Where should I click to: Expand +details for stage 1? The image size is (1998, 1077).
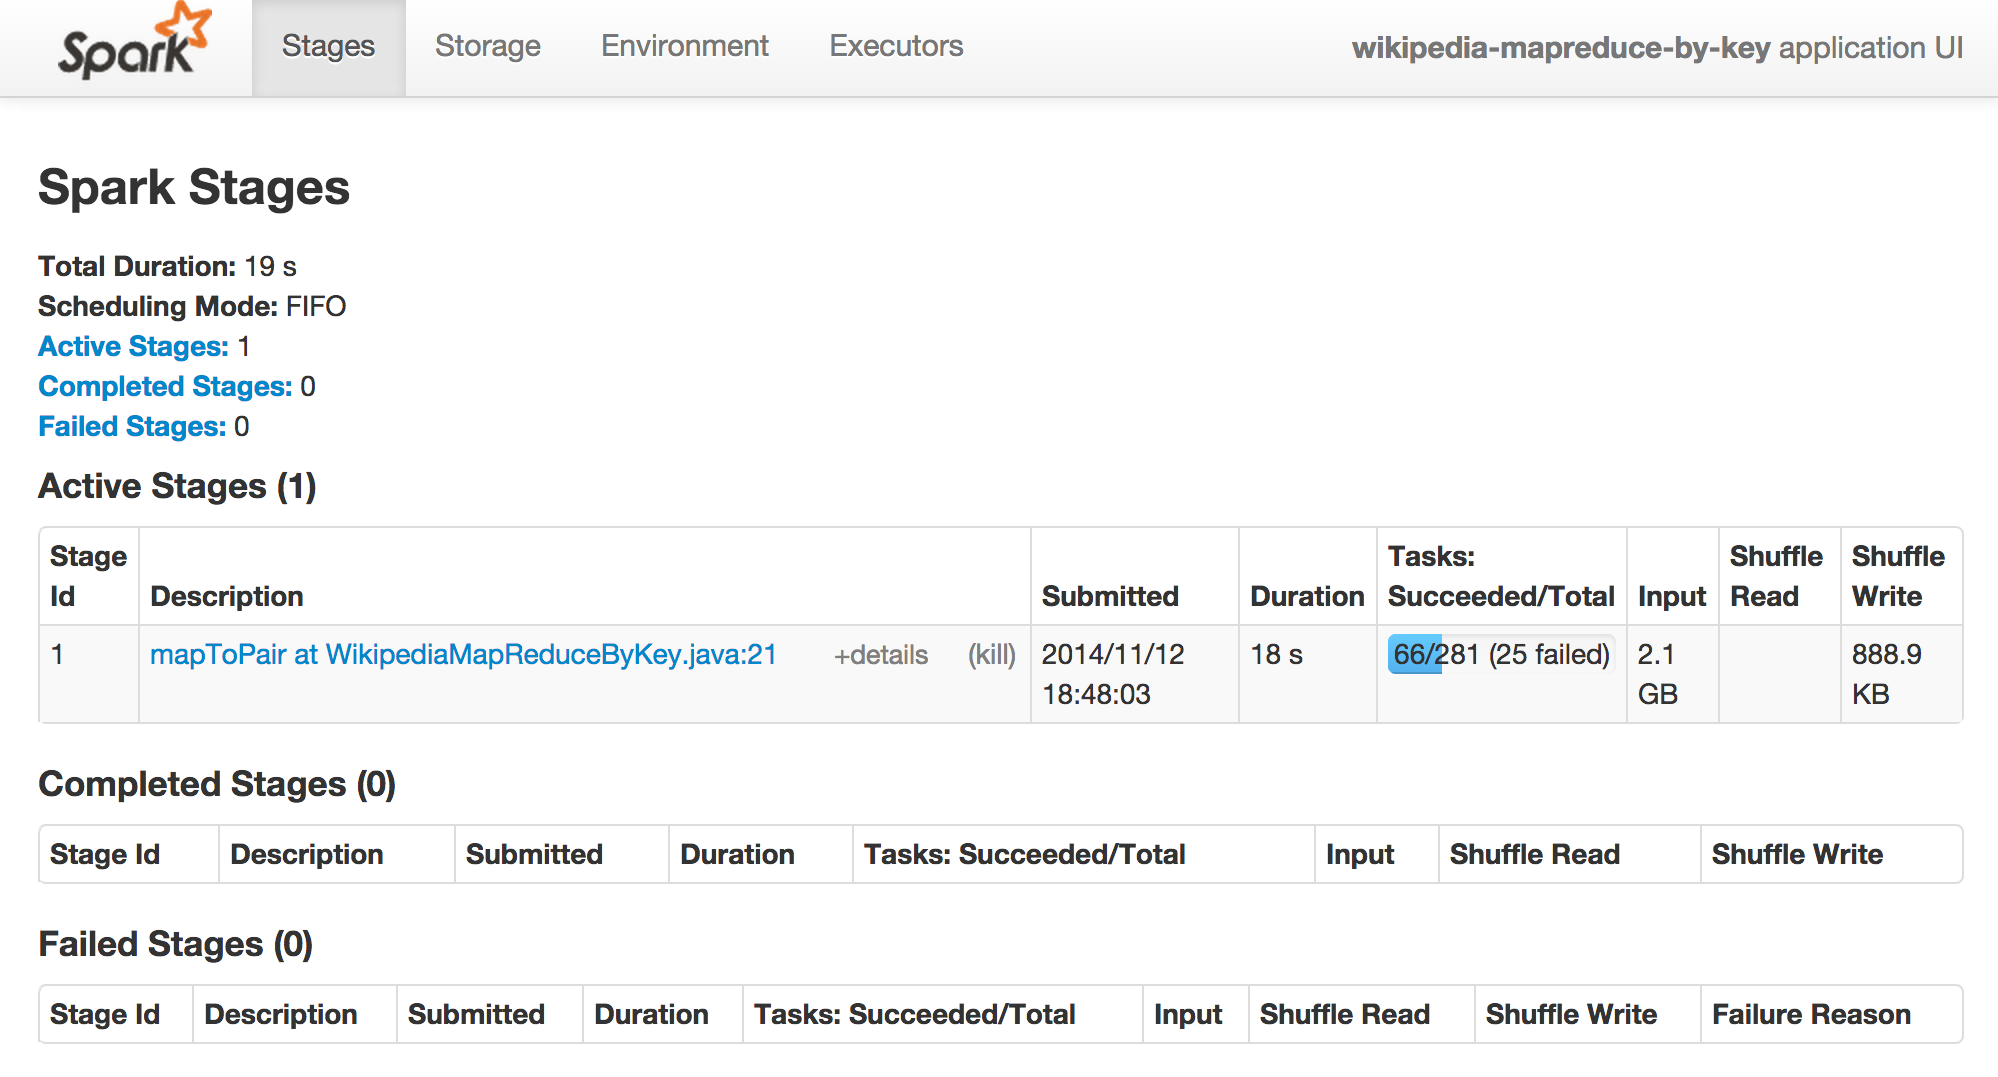[880, 655]
